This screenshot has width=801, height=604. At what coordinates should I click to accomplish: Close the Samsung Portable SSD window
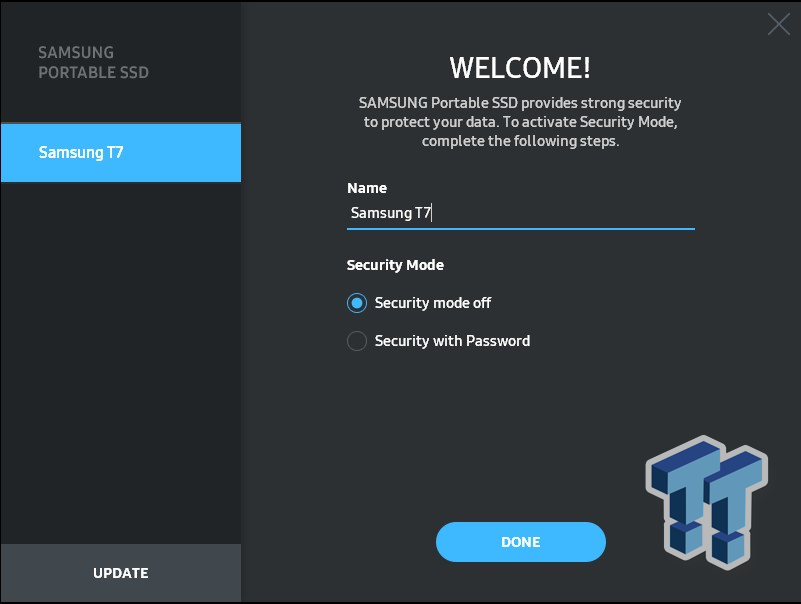(779, 24)
